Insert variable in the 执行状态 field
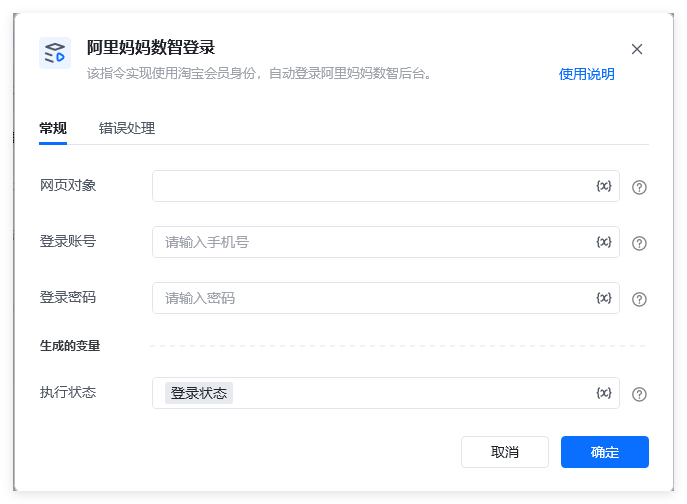The height and width of the screenshot is (504, 687). (x=603, y=393)
